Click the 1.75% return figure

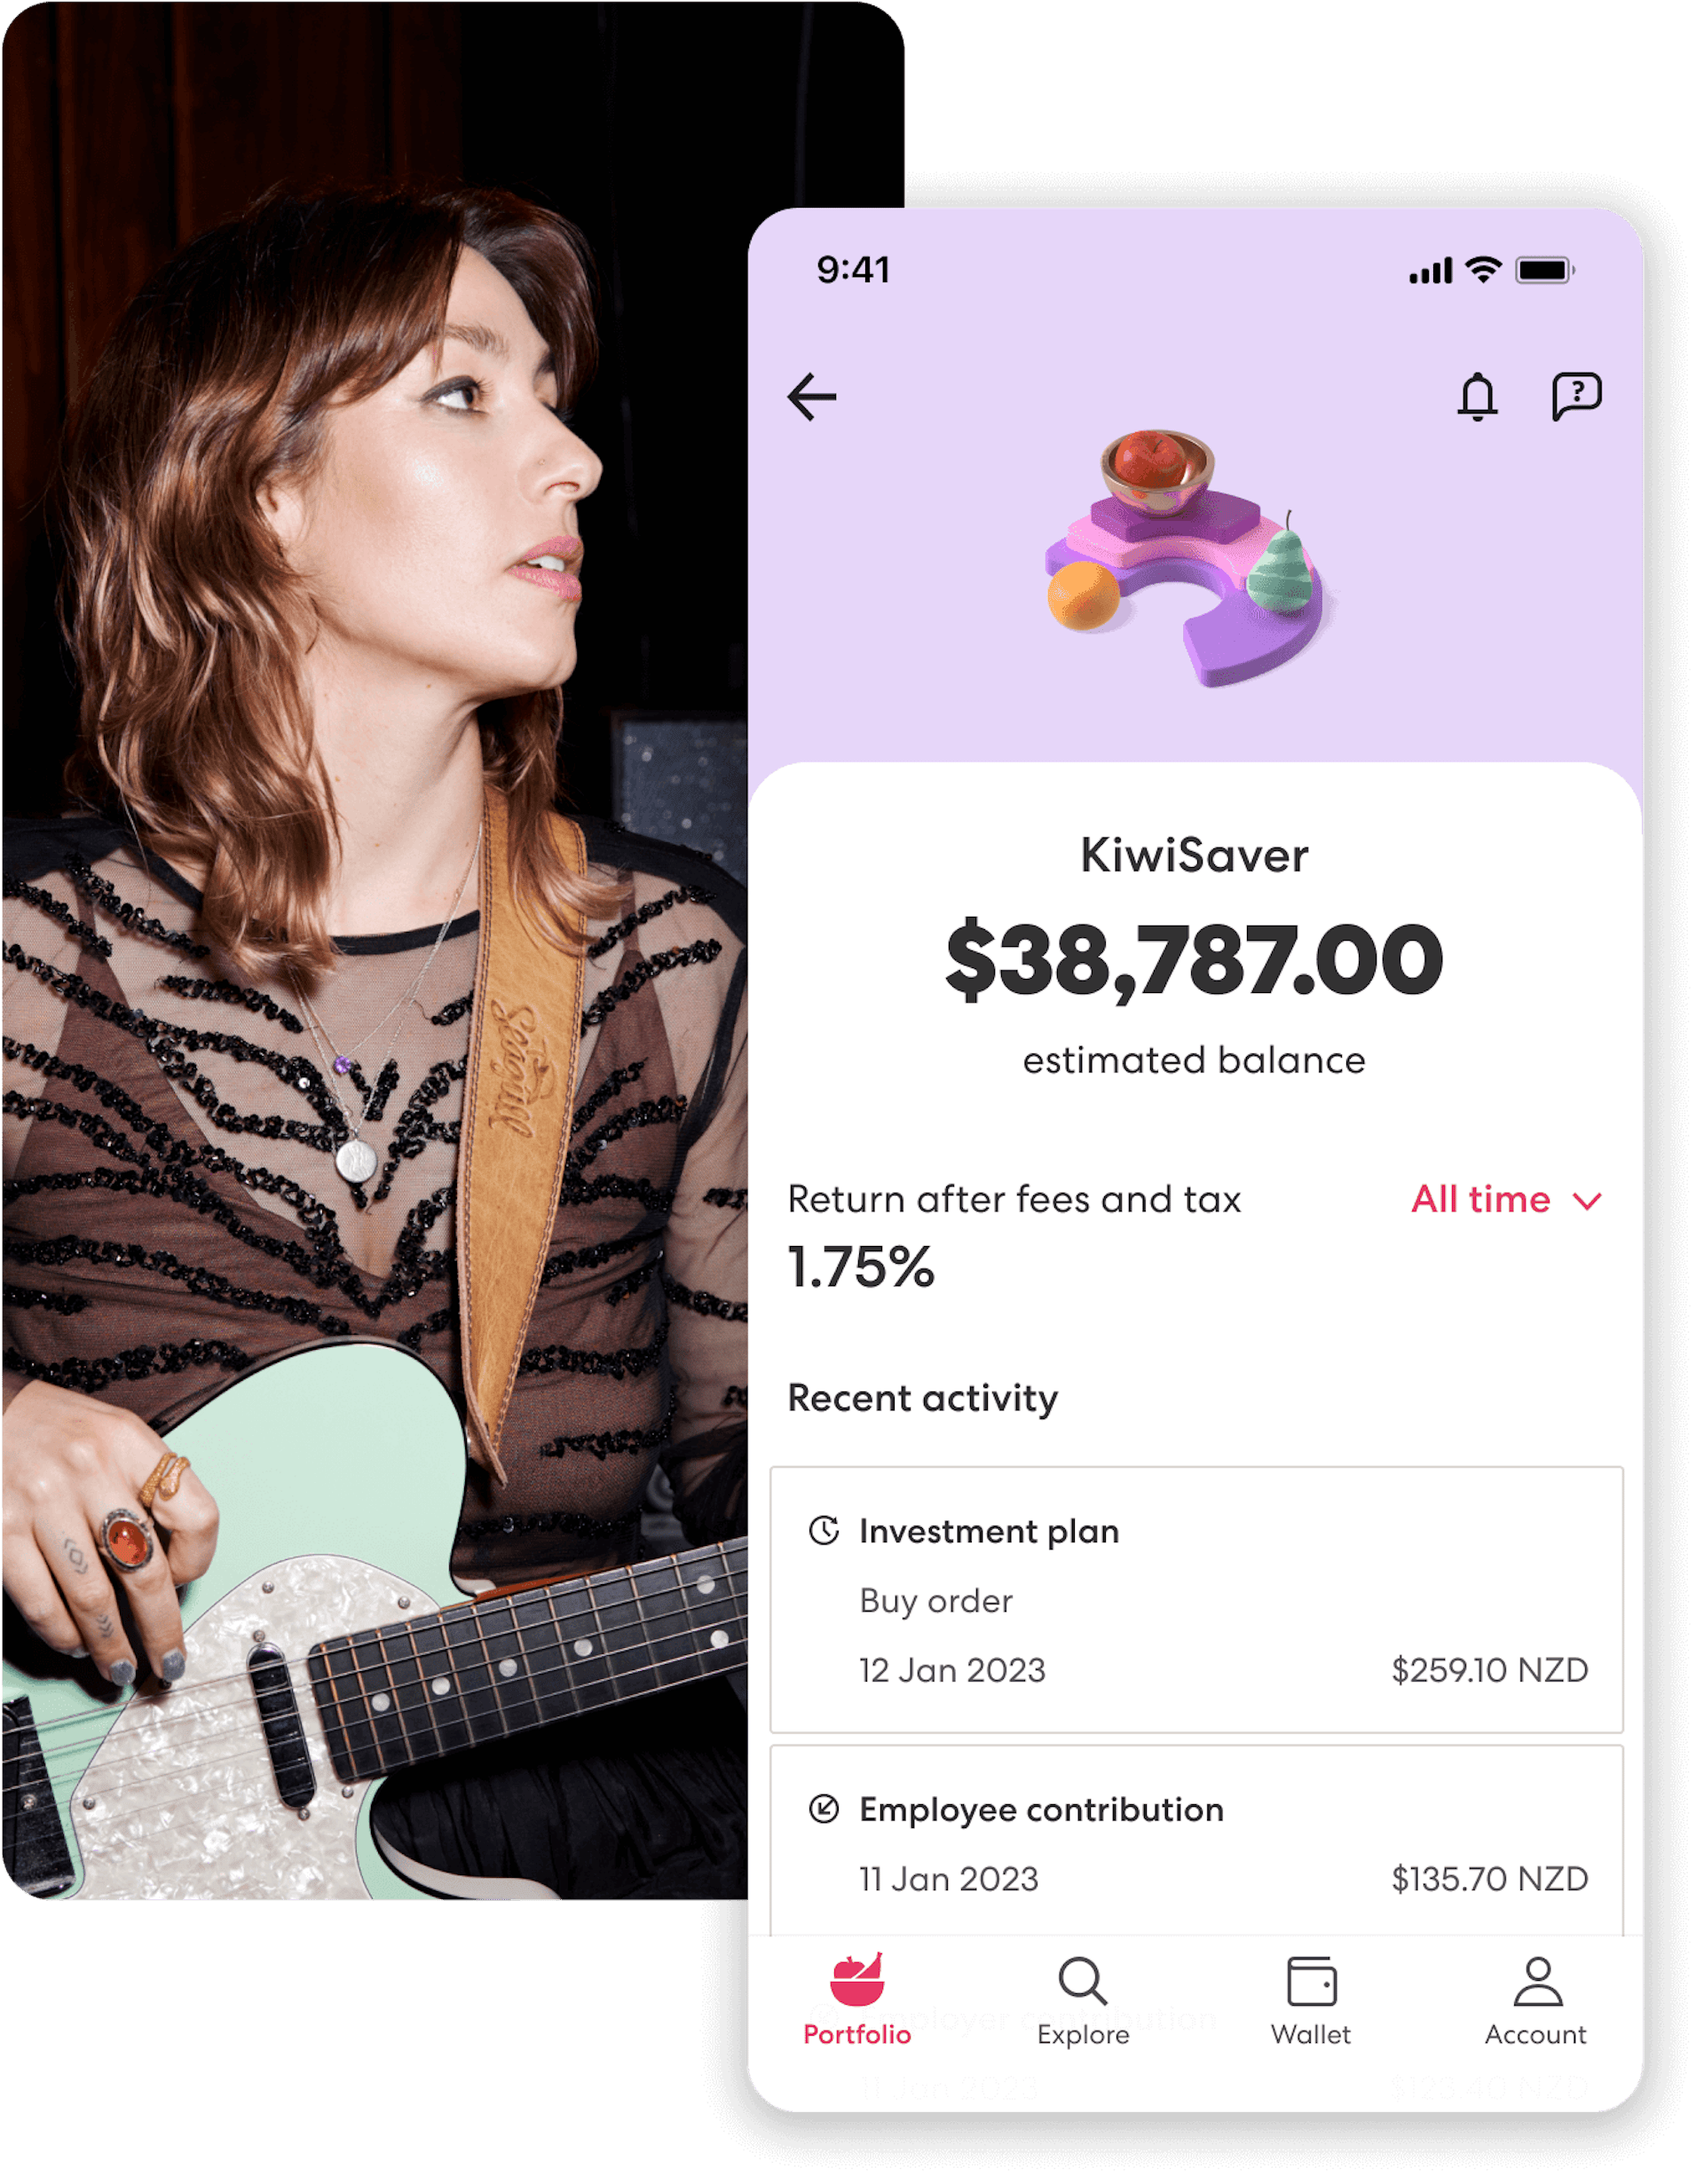(861, 1267)
